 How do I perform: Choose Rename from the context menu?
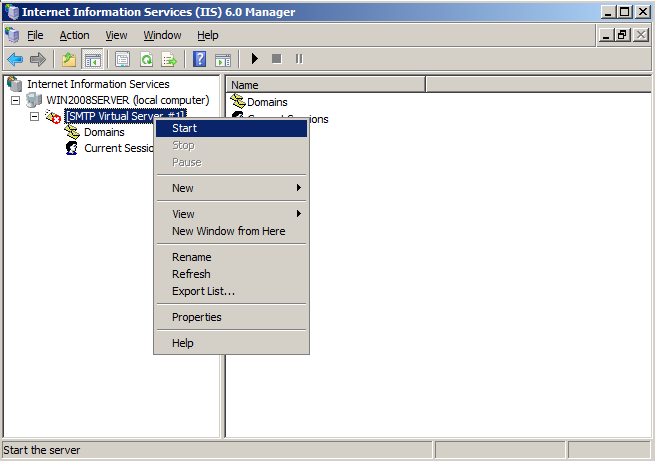click(231, 257)
